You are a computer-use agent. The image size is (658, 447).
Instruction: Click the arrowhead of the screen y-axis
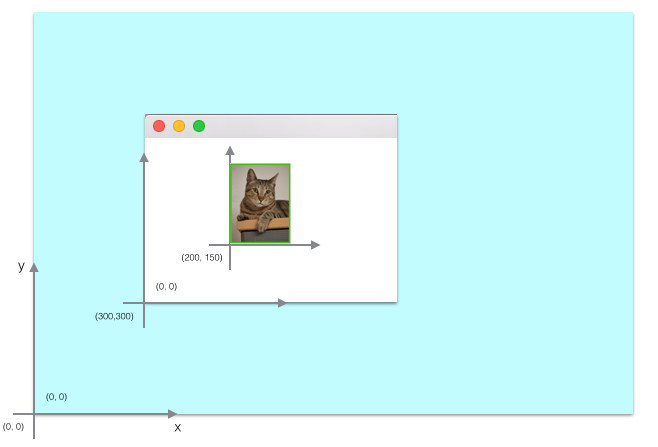[34, 267]
